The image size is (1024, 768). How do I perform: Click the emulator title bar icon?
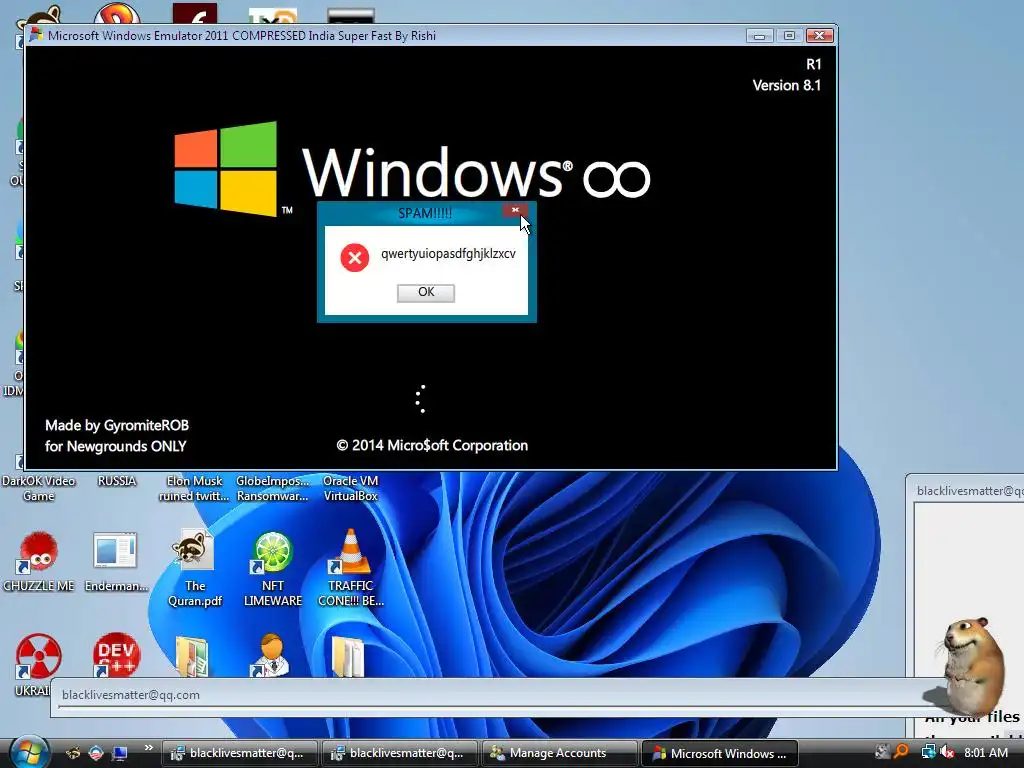[x=37, y=35]
